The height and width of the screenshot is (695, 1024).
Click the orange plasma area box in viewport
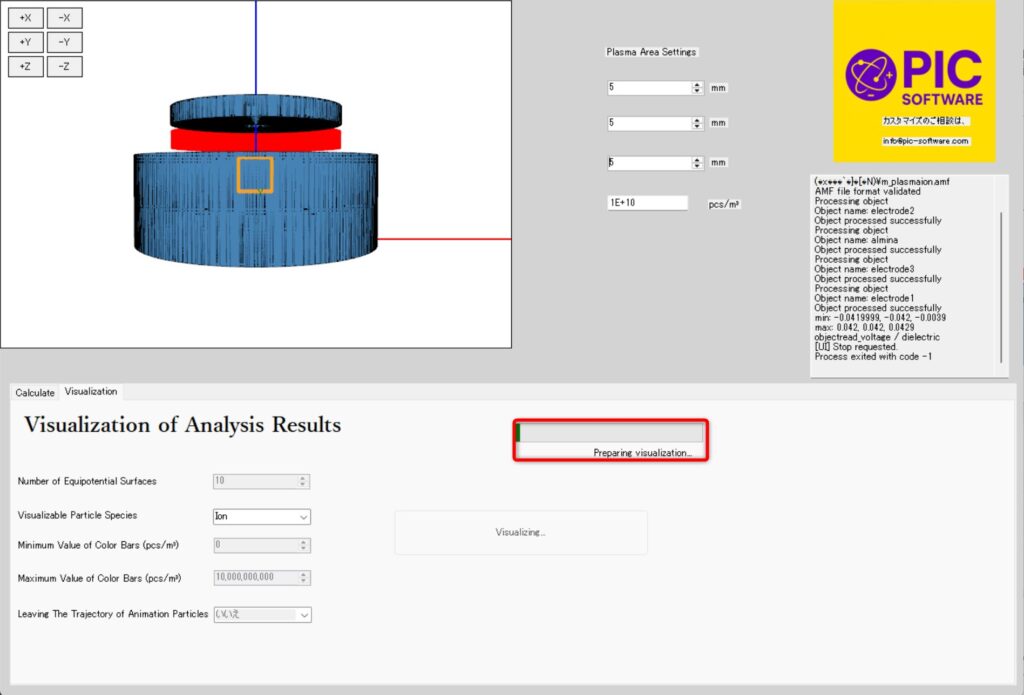pyautogui.click(x=255, y=174)
